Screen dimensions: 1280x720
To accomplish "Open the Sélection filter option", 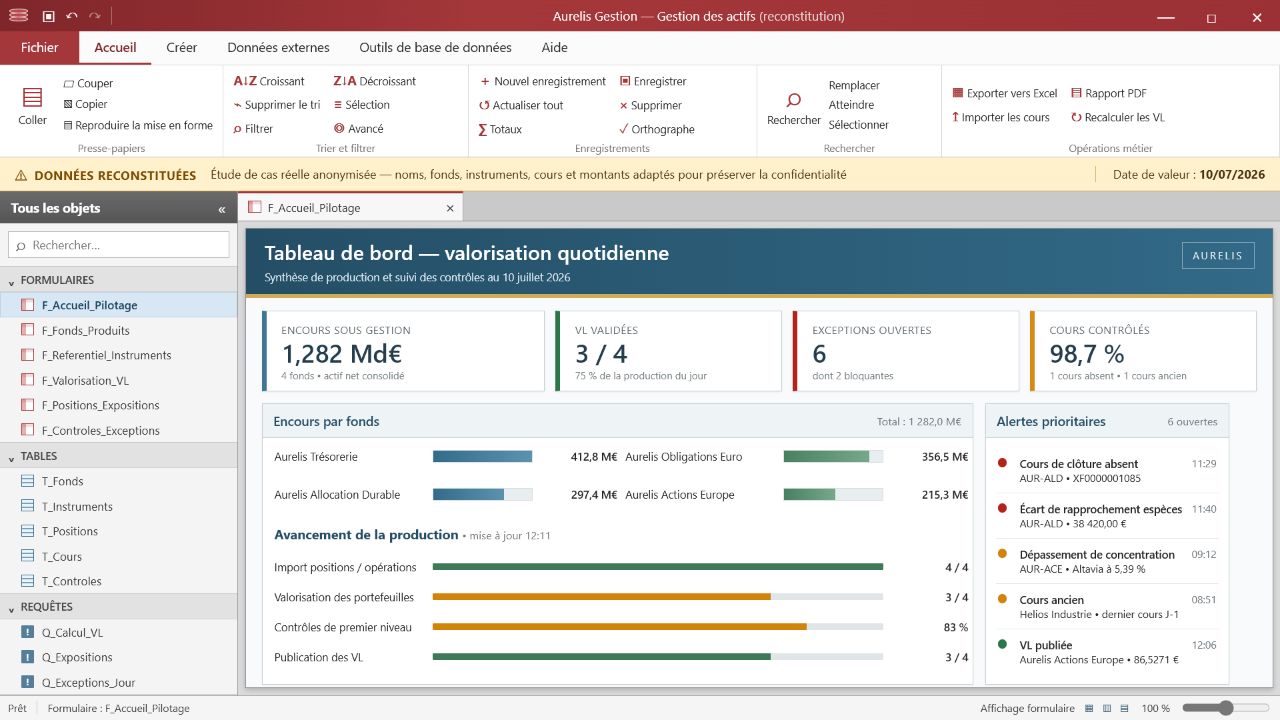I will click(x=361, y=105).
